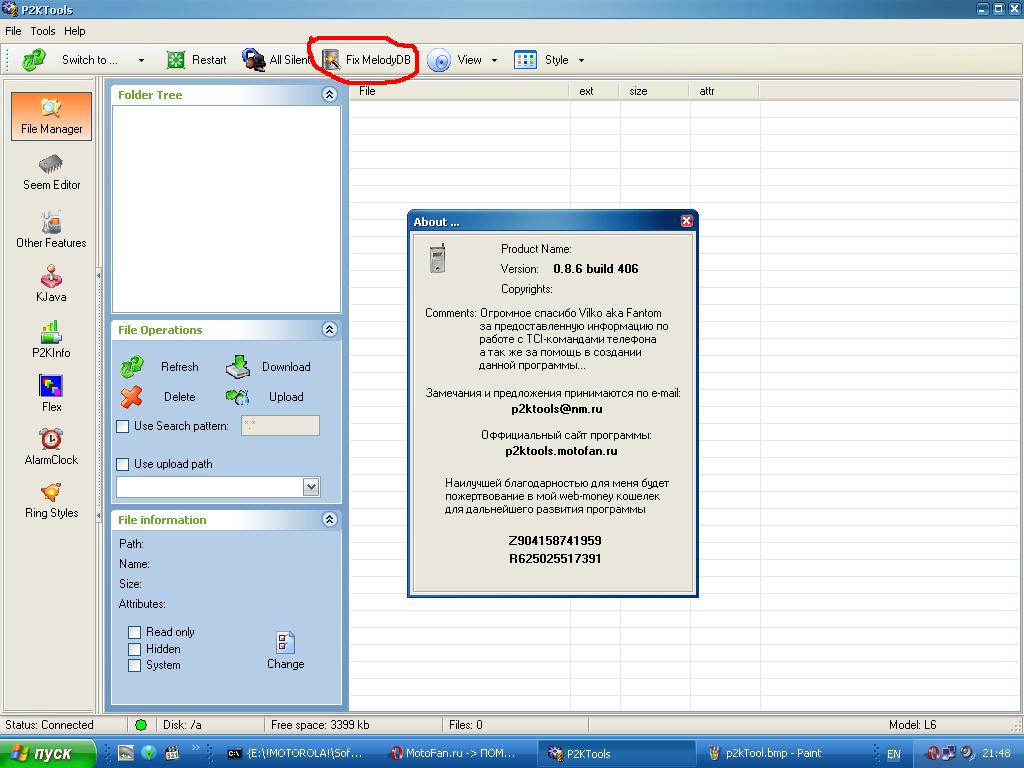The height and width of the screenshot is (768, 1024).
Task: Switch to MotoFan.ru taskbar window
Action: coord(453,754)
